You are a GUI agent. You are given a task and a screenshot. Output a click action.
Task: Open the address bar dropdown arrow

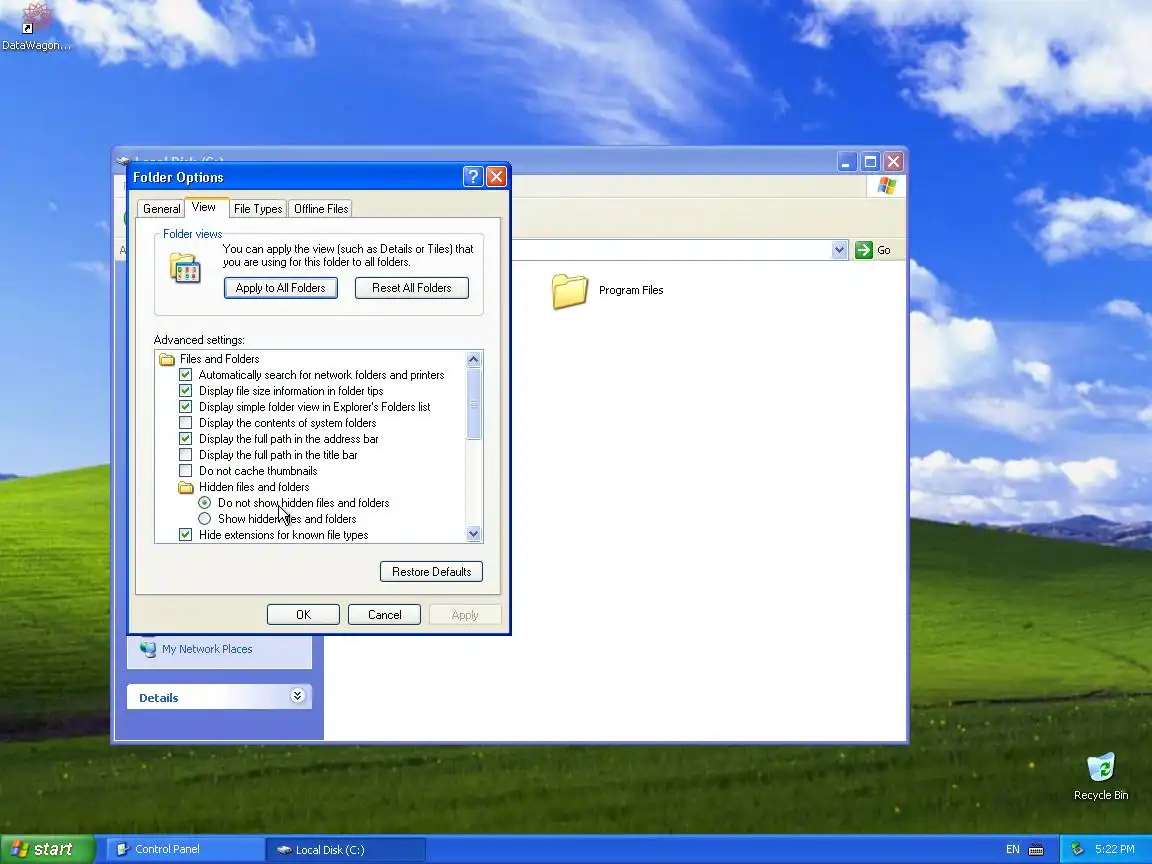(839, 250)
